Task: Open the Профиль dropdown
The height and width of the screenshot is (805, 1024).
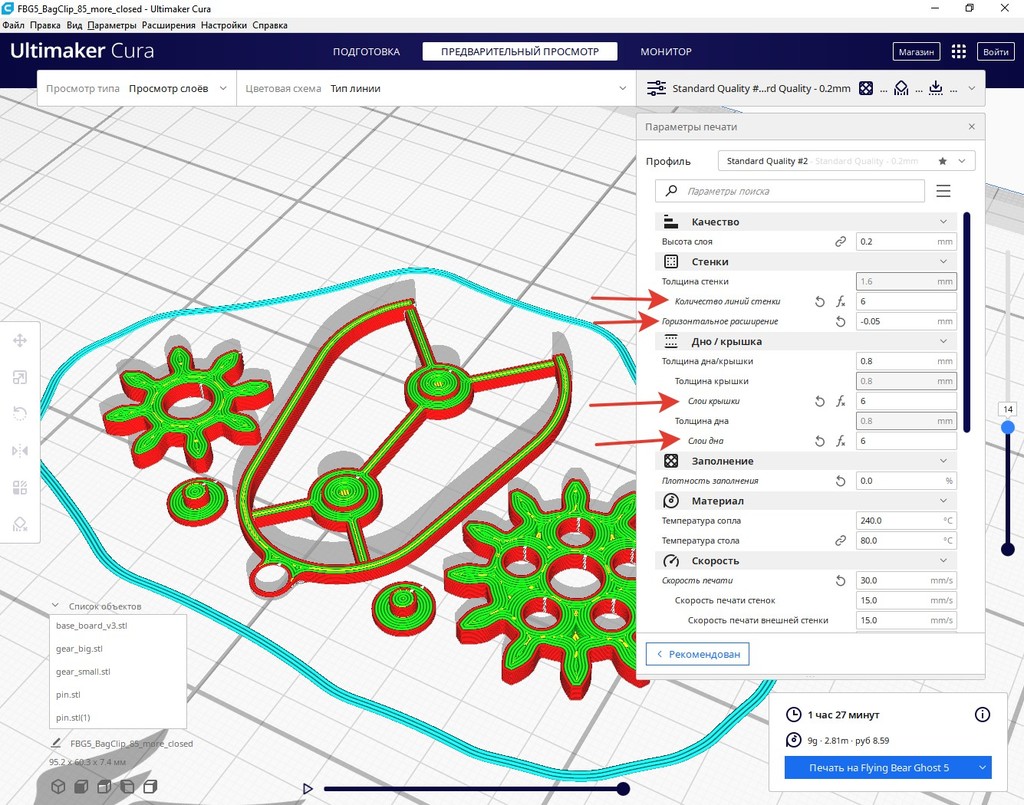Action: 846,161
